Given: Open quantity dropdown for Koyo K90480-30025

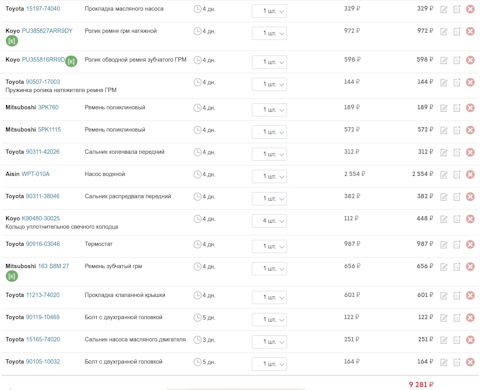Looking at the screenshot, I should click(x=269, y=221).
